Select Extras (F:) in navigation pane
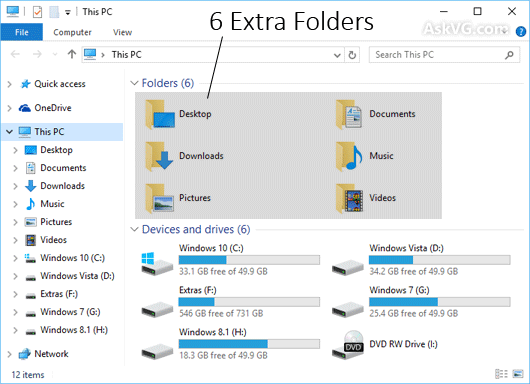 click(x=59, y=294)
